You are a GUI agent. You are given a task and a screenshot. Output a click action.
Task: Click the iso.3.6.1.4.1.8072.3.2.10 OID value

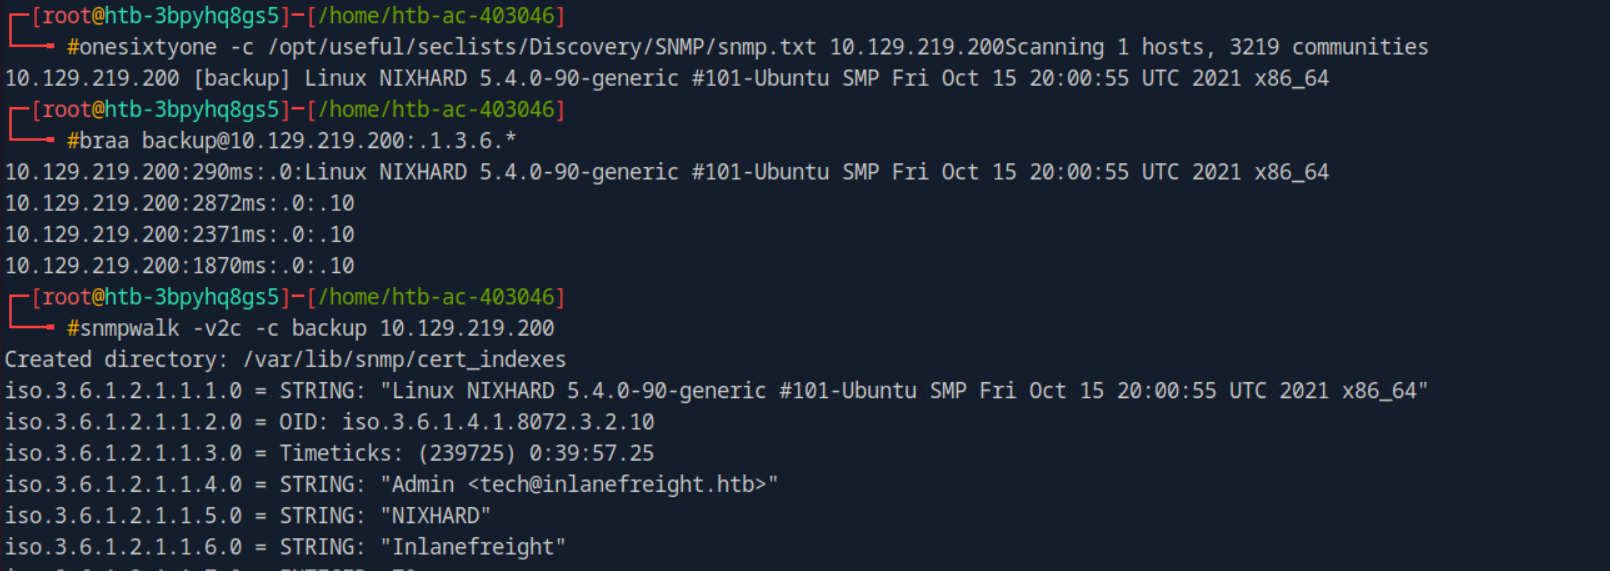pos(498,422)
